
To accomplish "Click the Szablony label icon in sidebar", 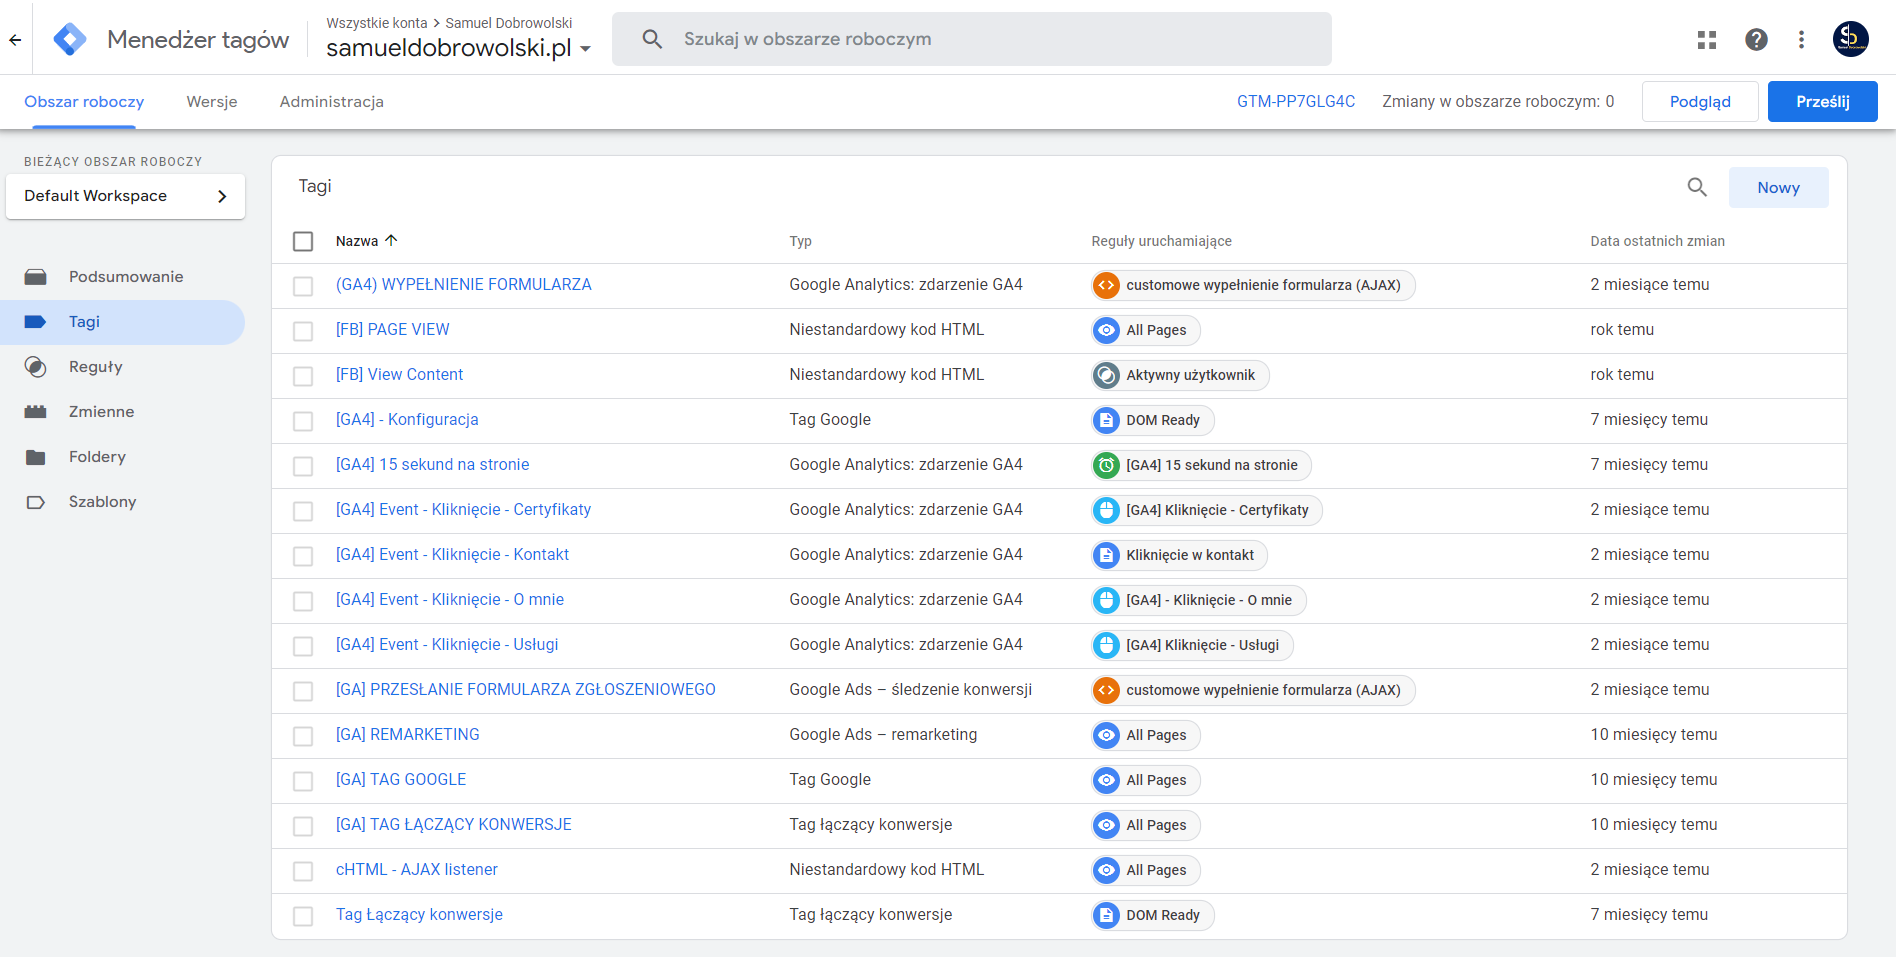I will [x=36, y=502].
